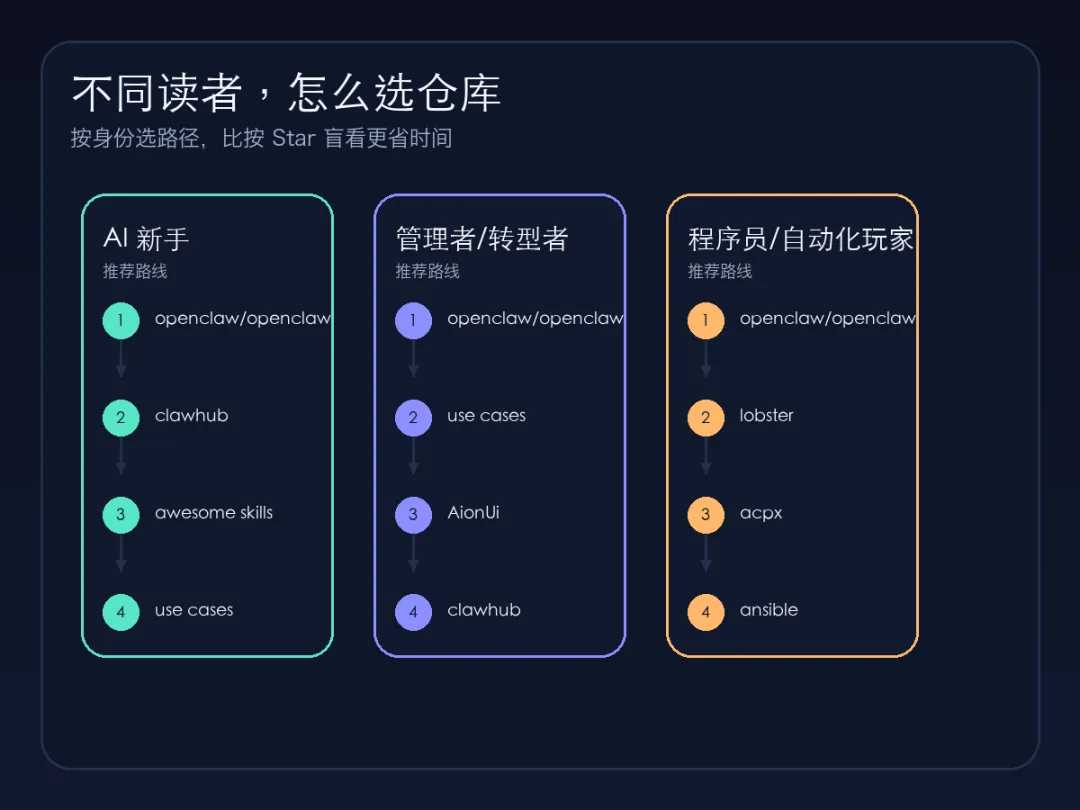Image resolution: width=1080 pixels, height=810 pixels.
Task: Click orange step 4 circle beside ansible
Action: (706, 612)
